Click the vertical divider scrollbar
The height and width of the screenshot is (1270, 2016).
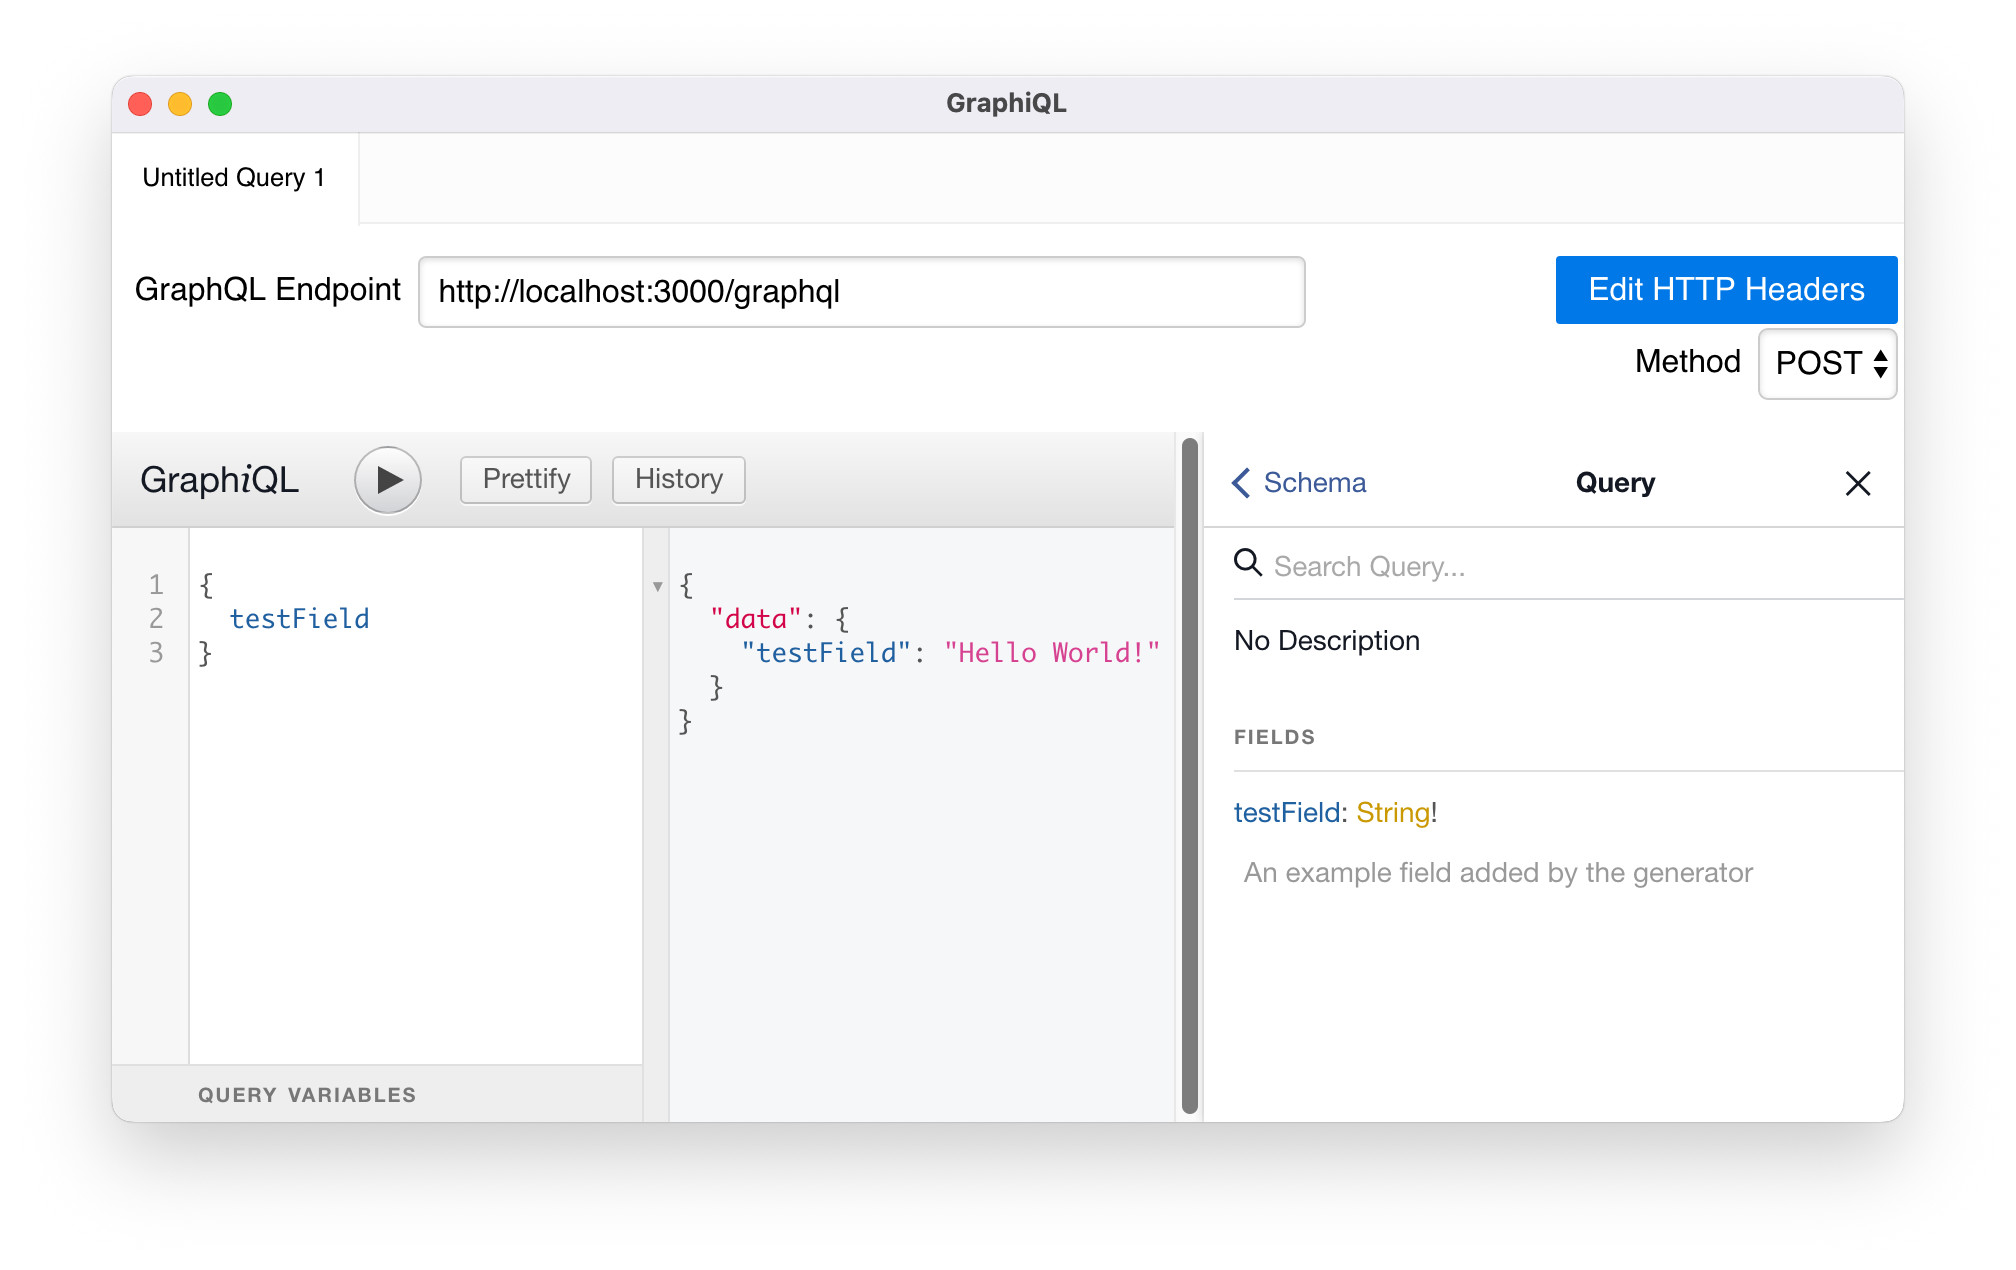[1189, 775]
